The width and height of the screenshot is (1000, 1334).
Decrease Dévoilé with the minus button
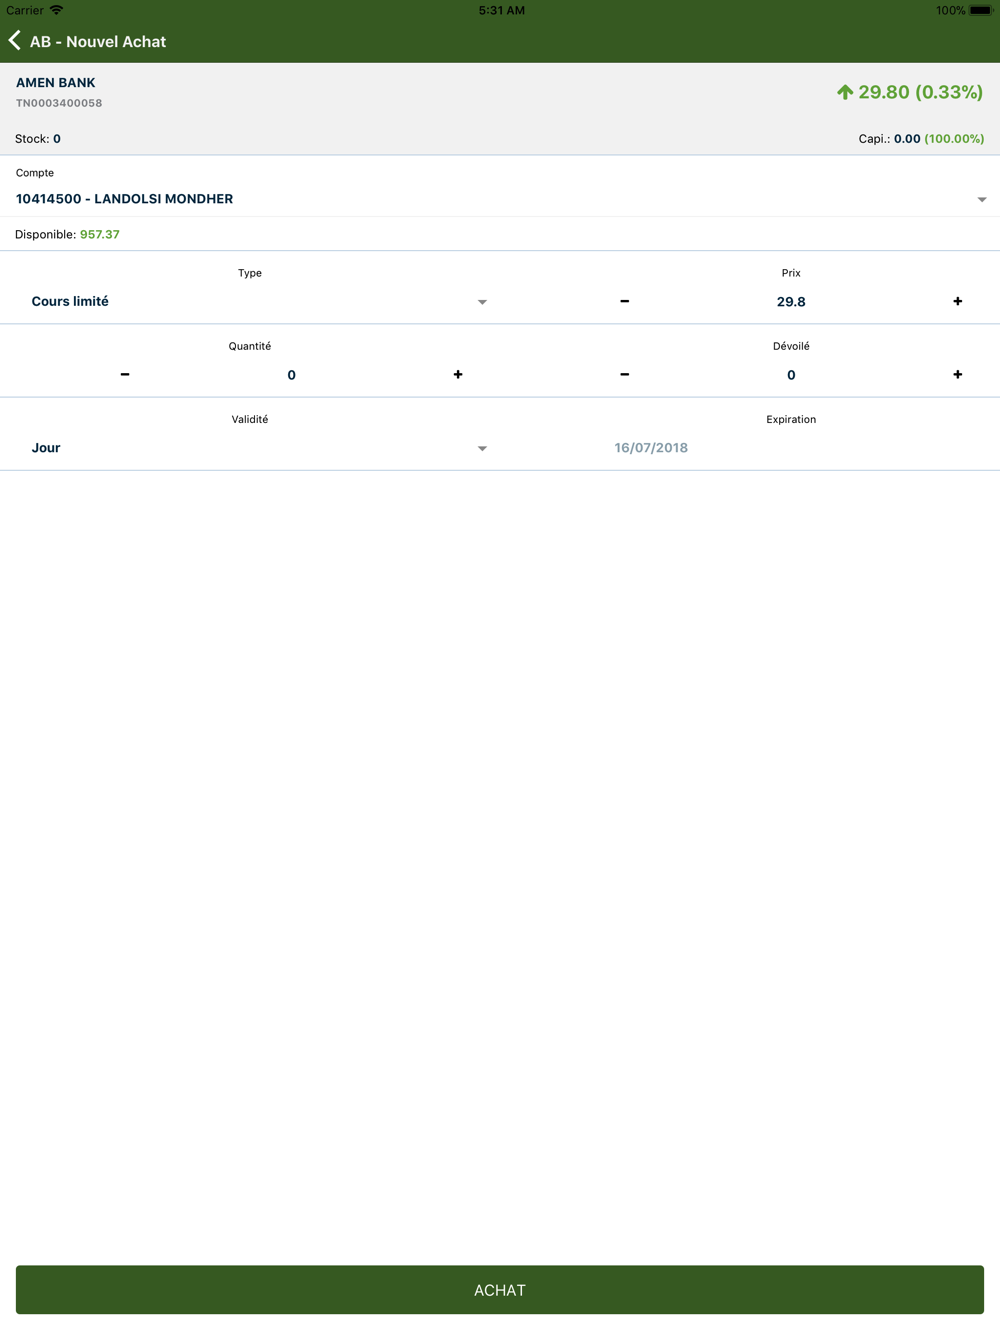click(625, 374)
